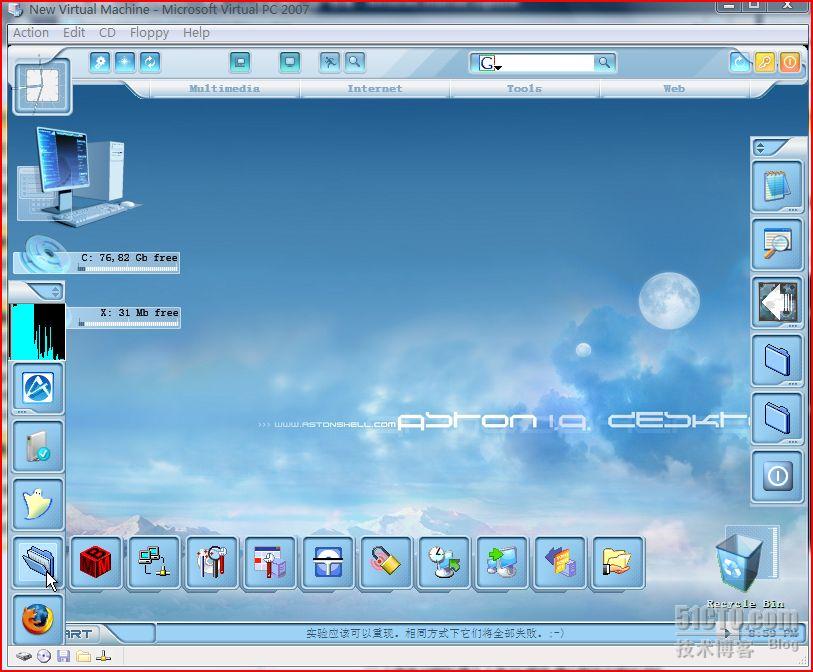The height and width of the screenshot is (672, 813).
Task: Click the cyan CPU usage graph
Action: pos(37,332)
